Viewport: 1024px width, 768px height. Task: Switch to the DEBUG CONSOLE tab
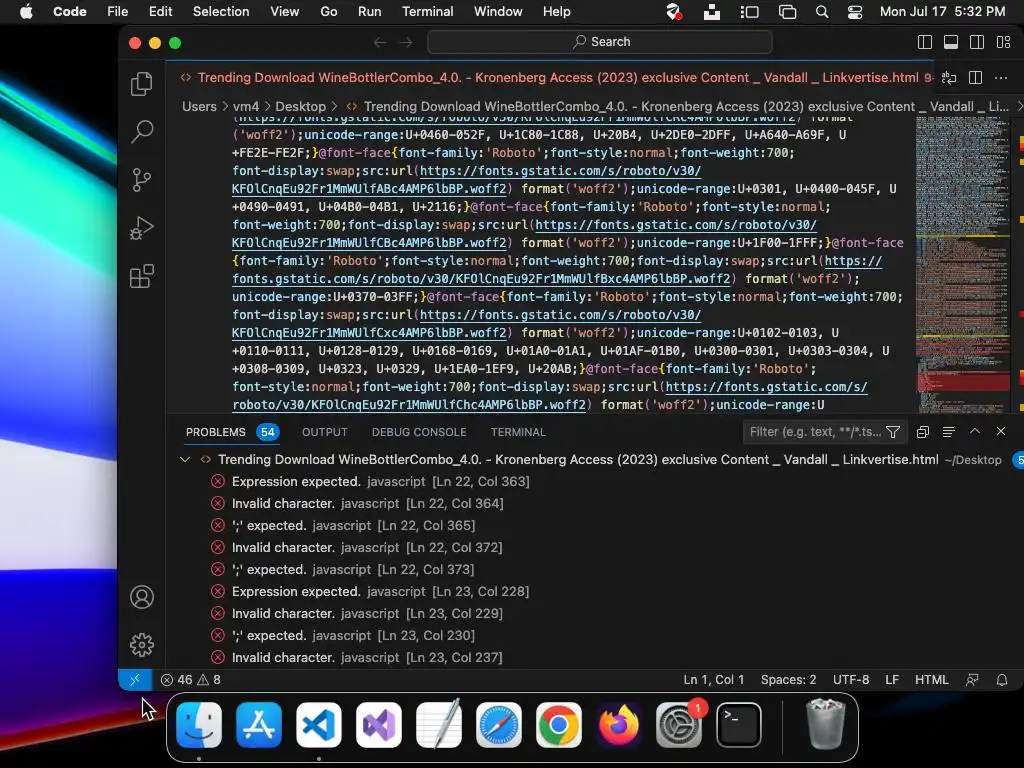[x=419, y=432]
